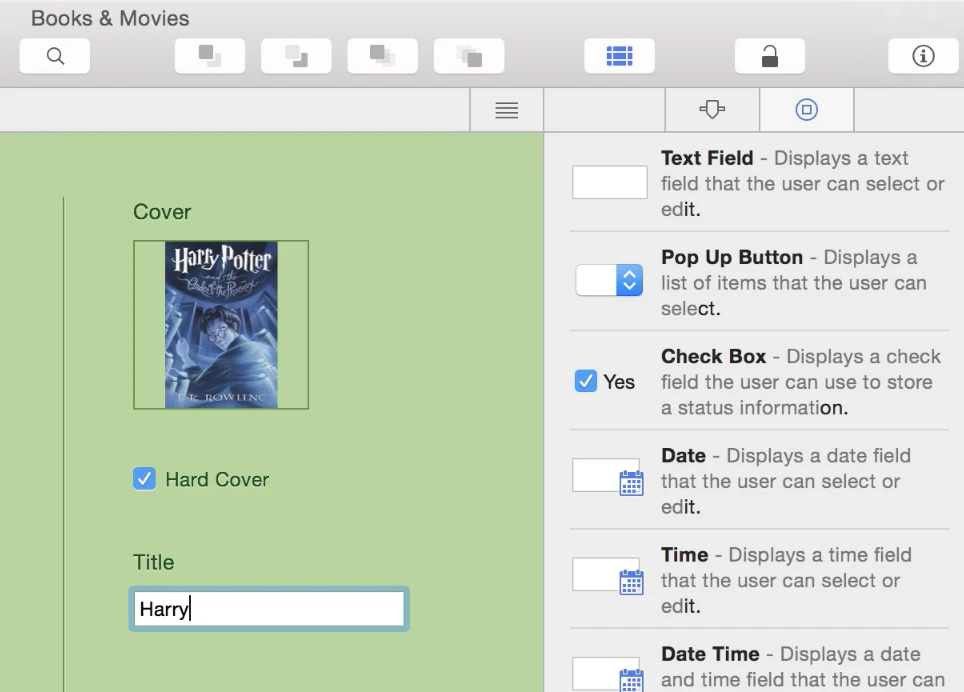Switch to the shield-shaped inspector tab
Screen dimensions: 964x692
pos(712,110)
